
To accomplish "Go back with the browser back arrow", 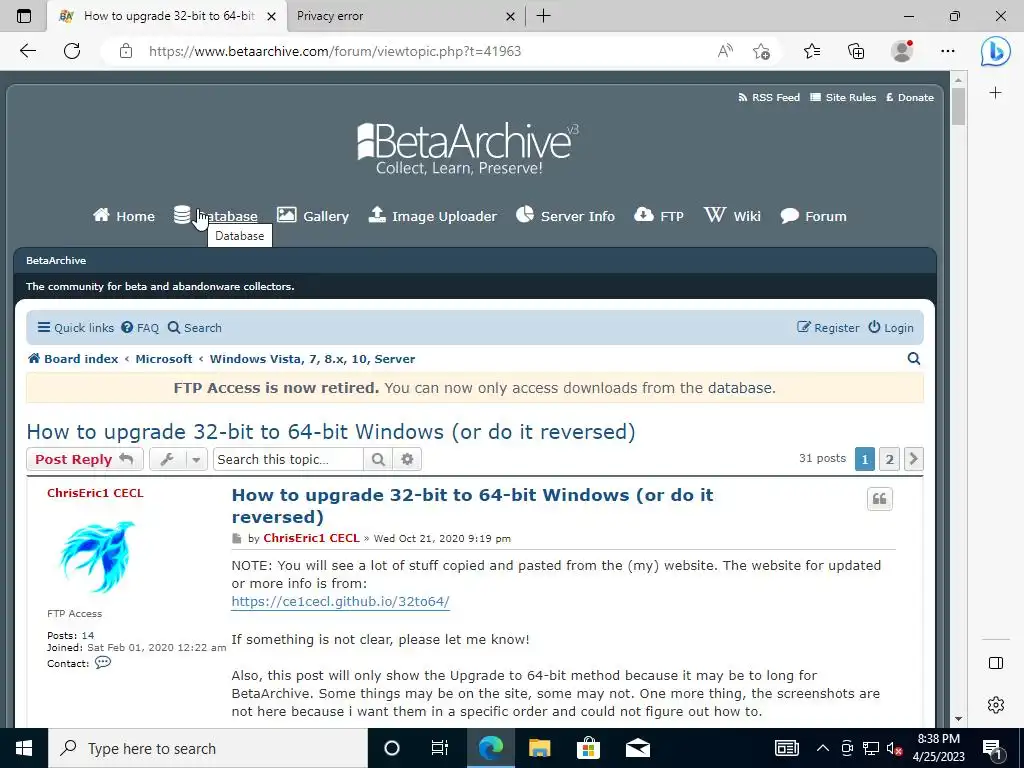I will coord(27,51).
